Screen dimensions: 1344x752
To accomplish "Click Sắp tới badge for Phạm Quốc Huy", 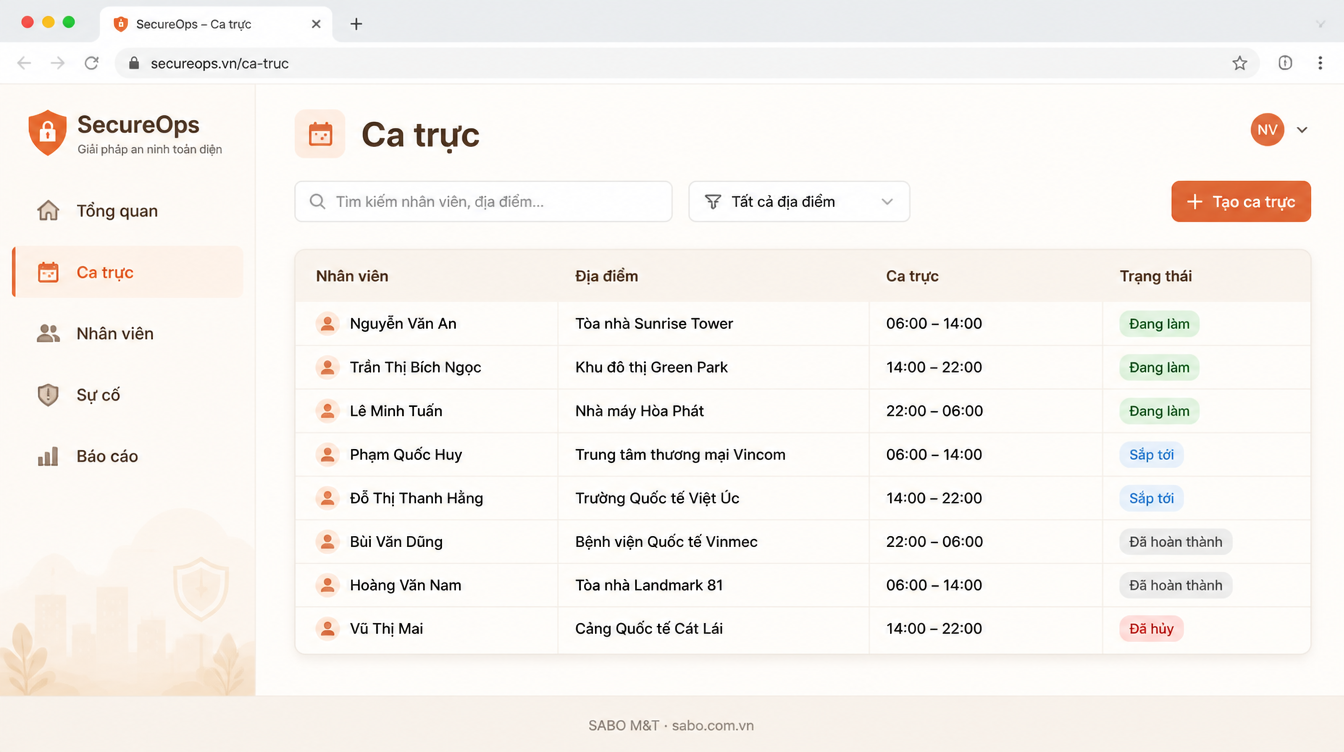I will click(1151, 455).
